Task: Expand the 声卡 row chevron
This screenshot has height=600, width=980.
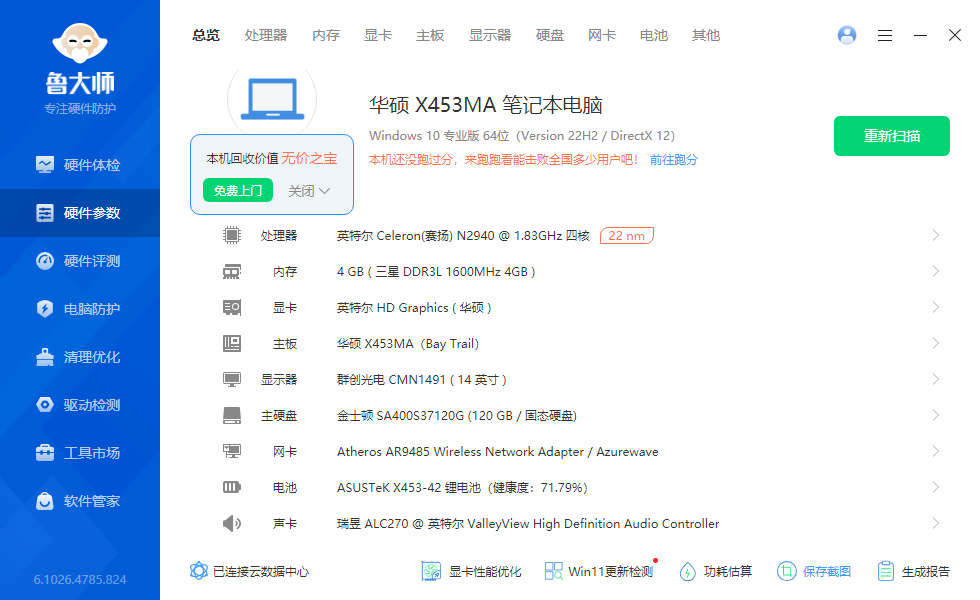Action: 936,523
